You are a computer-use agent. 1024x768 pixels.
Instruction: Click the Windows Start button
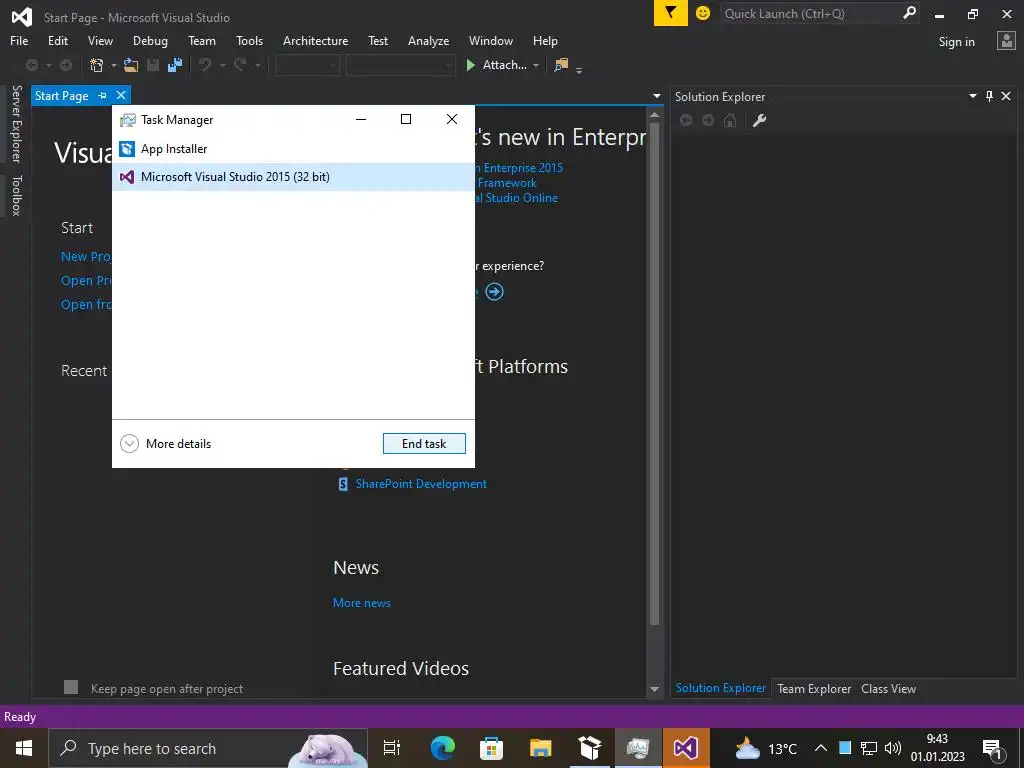[24, 748]
